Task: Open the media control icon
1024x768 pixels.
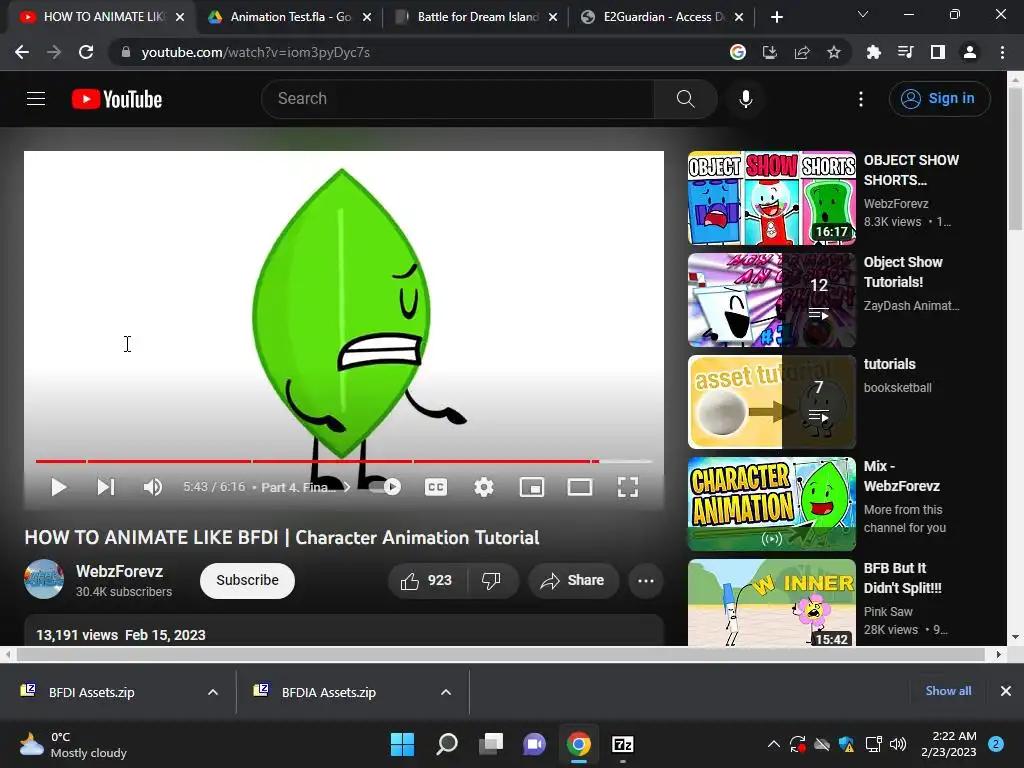Action: pyautogui.click(x=905, y=52)
